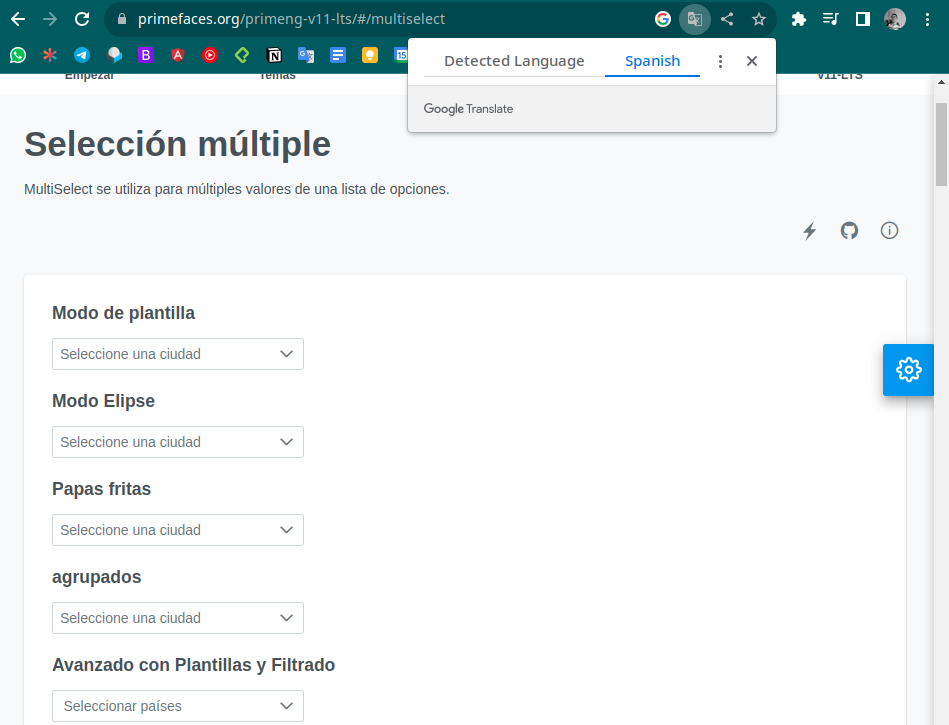Screen dimensions: 949x725
Task: Share the current page via share icon
Action: pos(727,19)
